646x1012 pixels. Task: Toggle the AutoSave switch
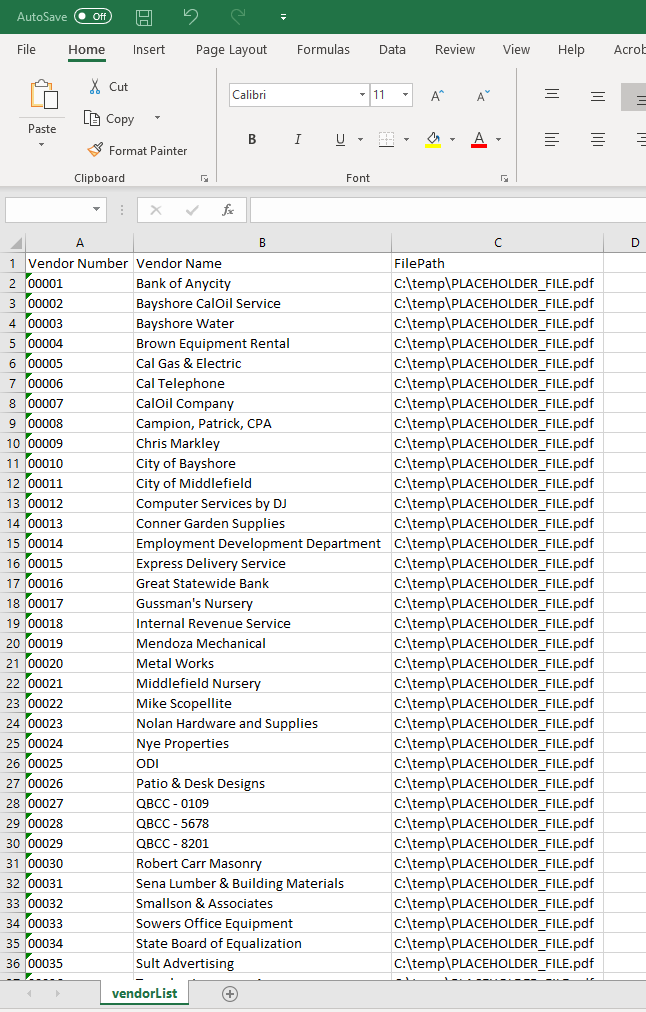point(93,17)
